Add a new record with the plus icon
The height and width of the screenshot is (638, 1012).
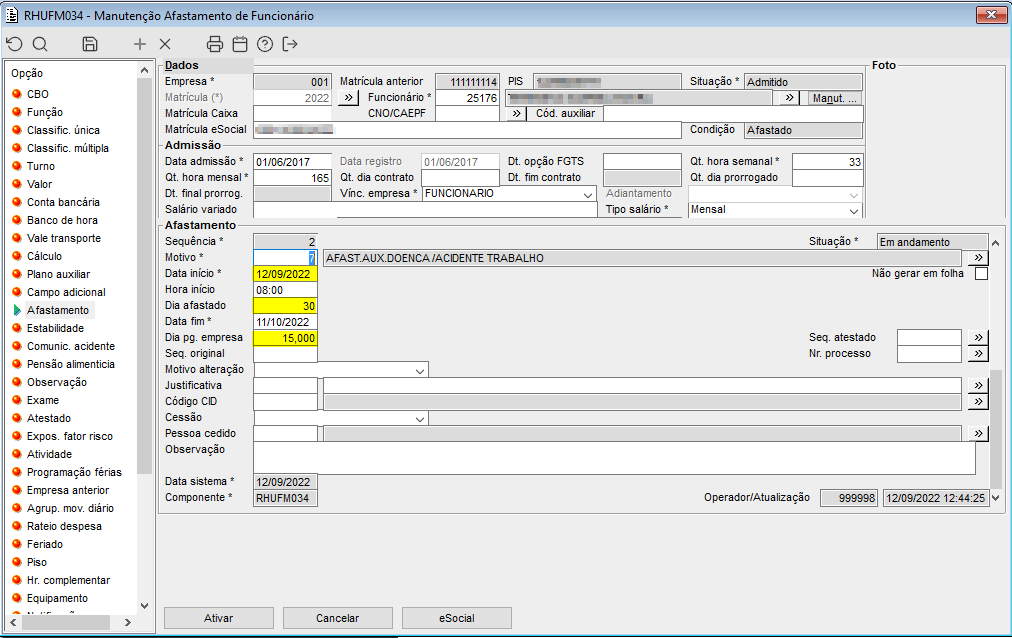click(140, 44)
